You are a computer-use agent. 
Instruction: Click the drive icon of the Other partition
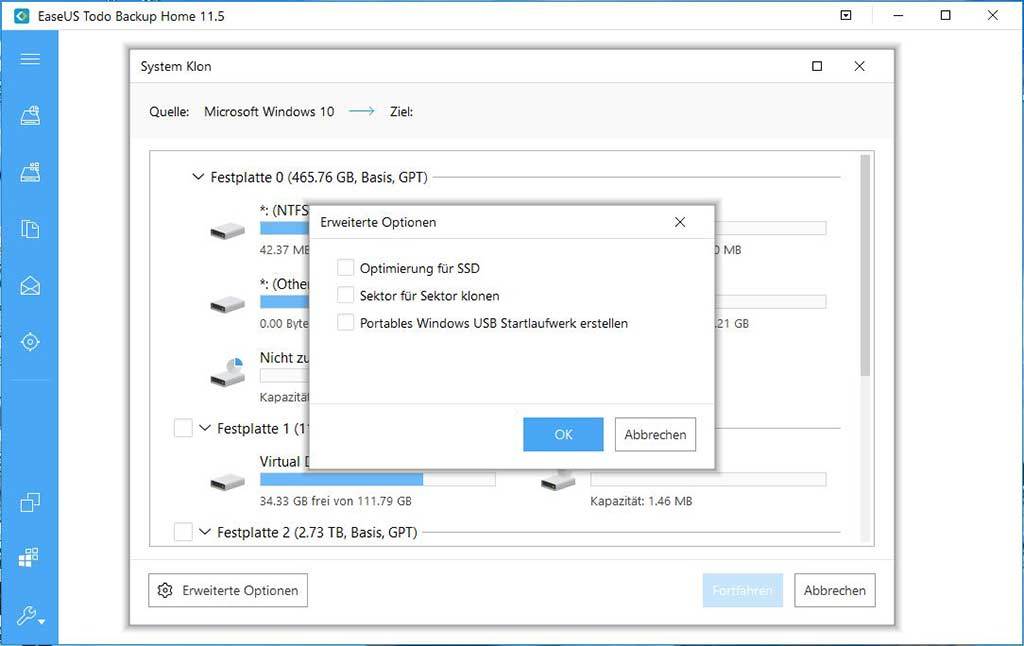point(227,304)
